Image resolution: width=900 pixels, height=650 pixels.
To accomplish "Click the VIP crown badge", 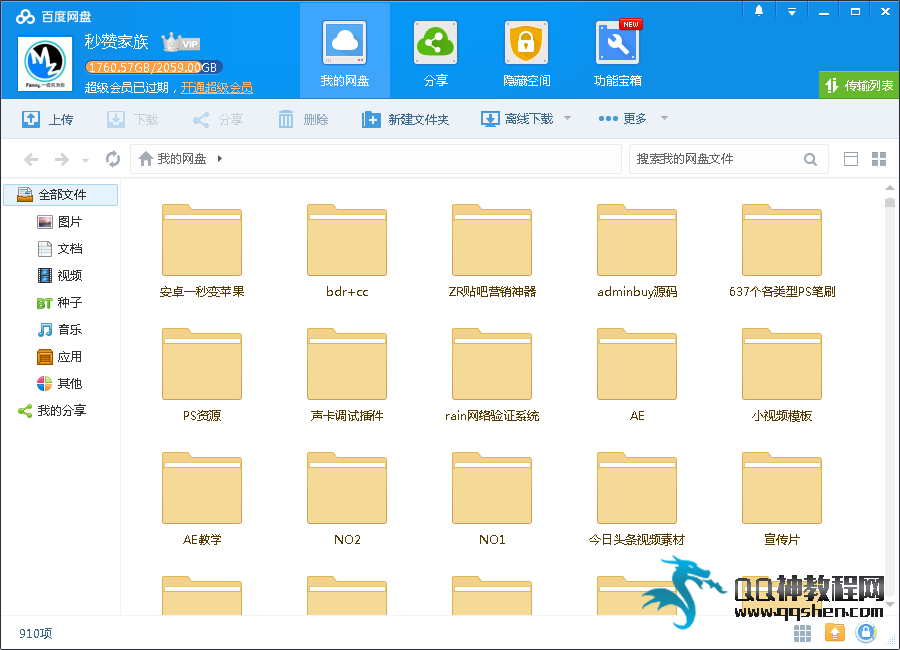I will (180, 42).
